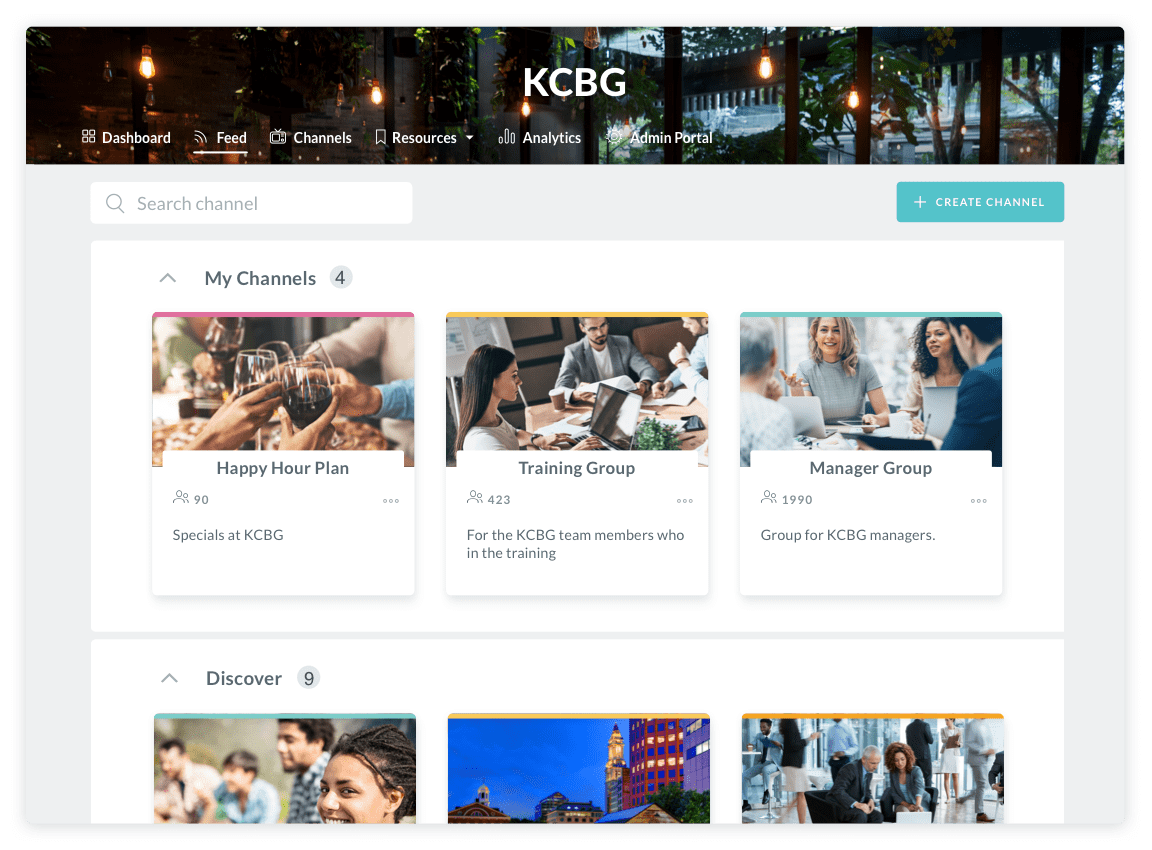Switch to the Channels tab

coord(311,137)
